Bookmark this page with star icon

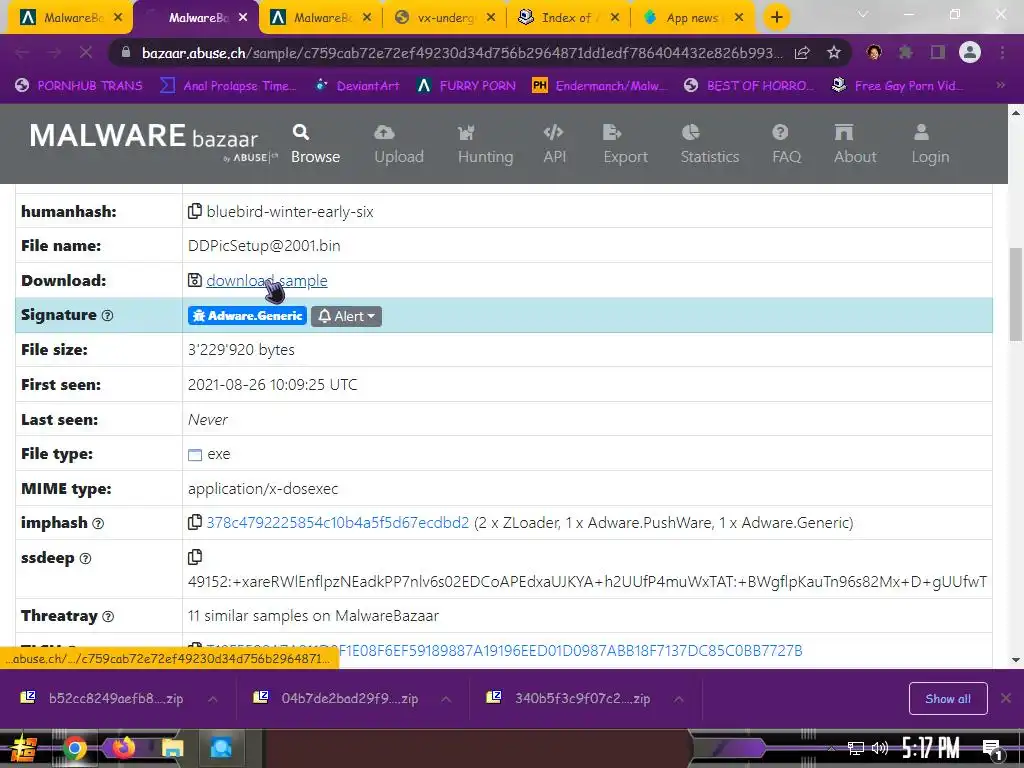point(833,53)
